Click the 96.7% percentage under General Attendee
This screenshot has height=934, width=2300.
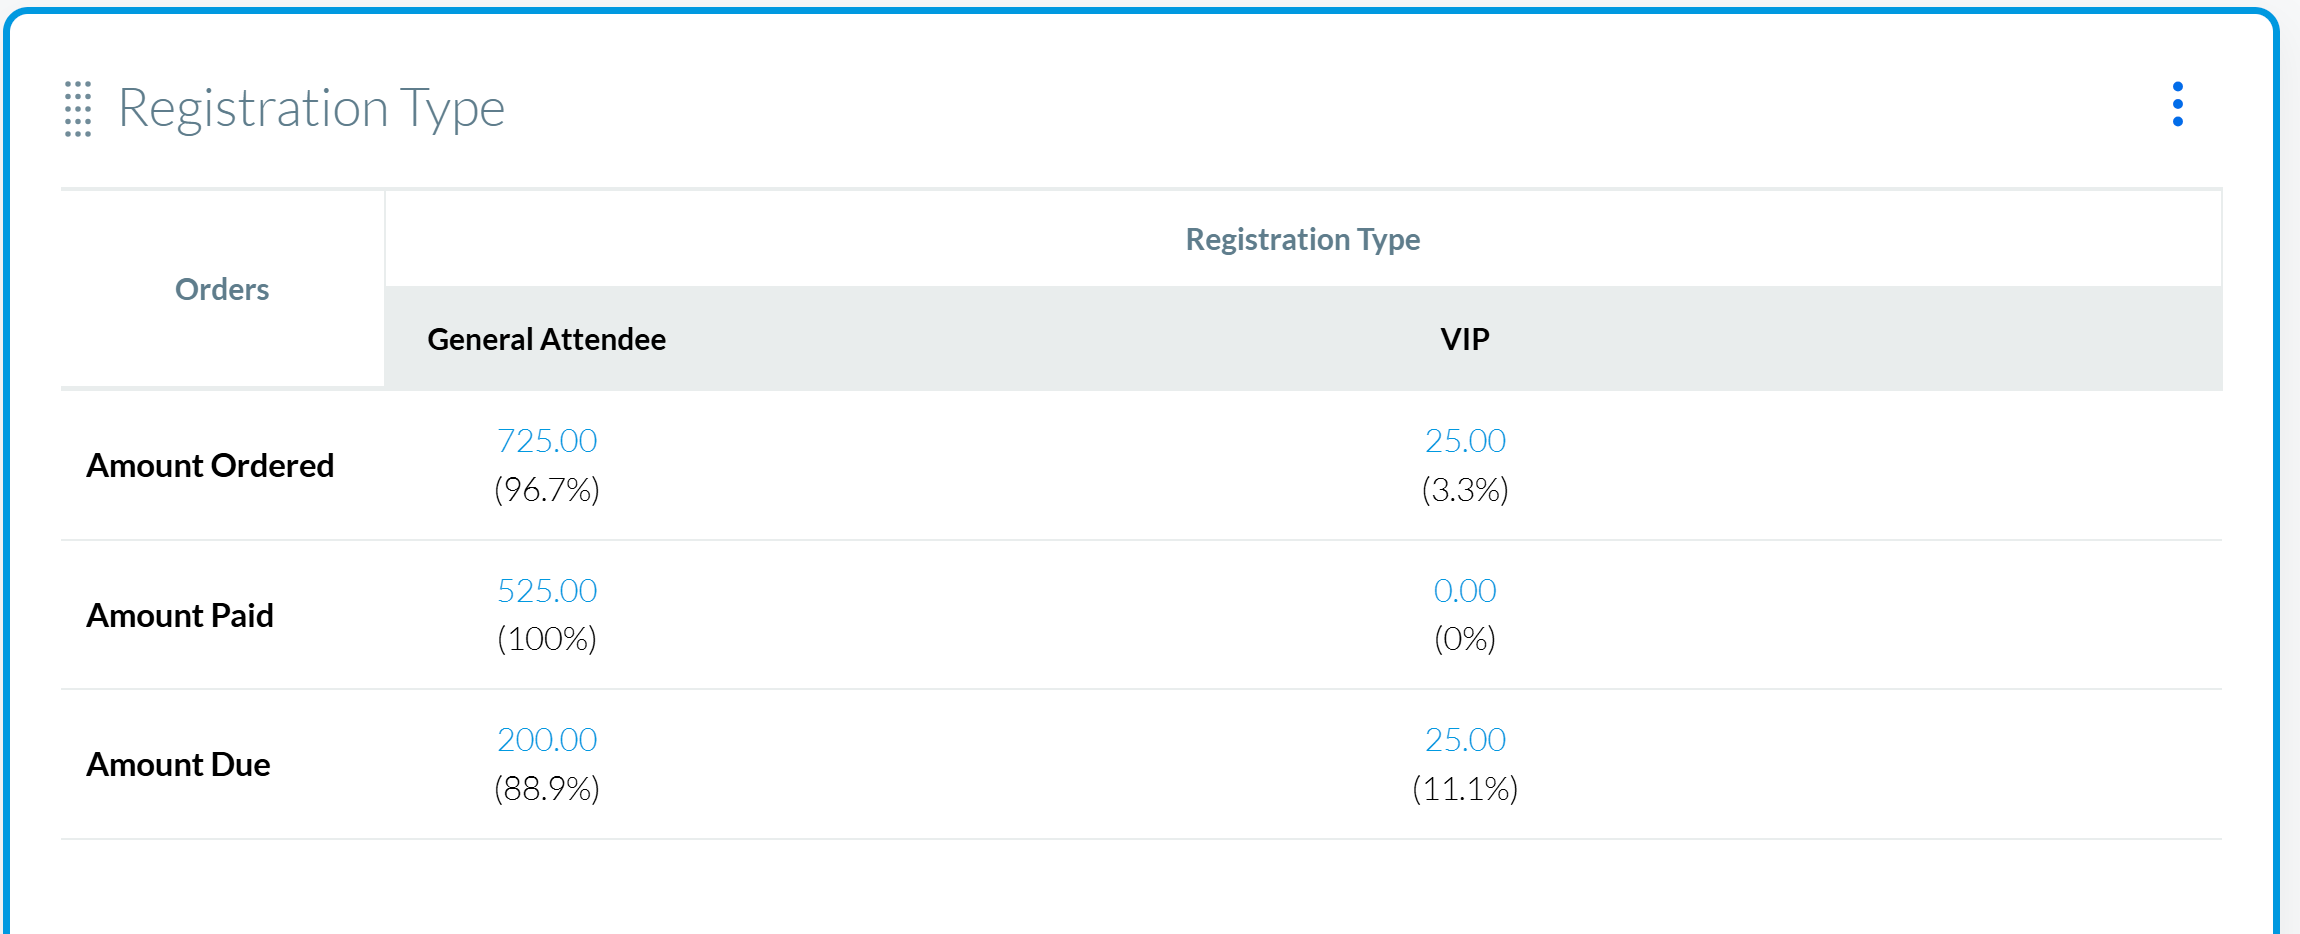[x=547, y=490]
